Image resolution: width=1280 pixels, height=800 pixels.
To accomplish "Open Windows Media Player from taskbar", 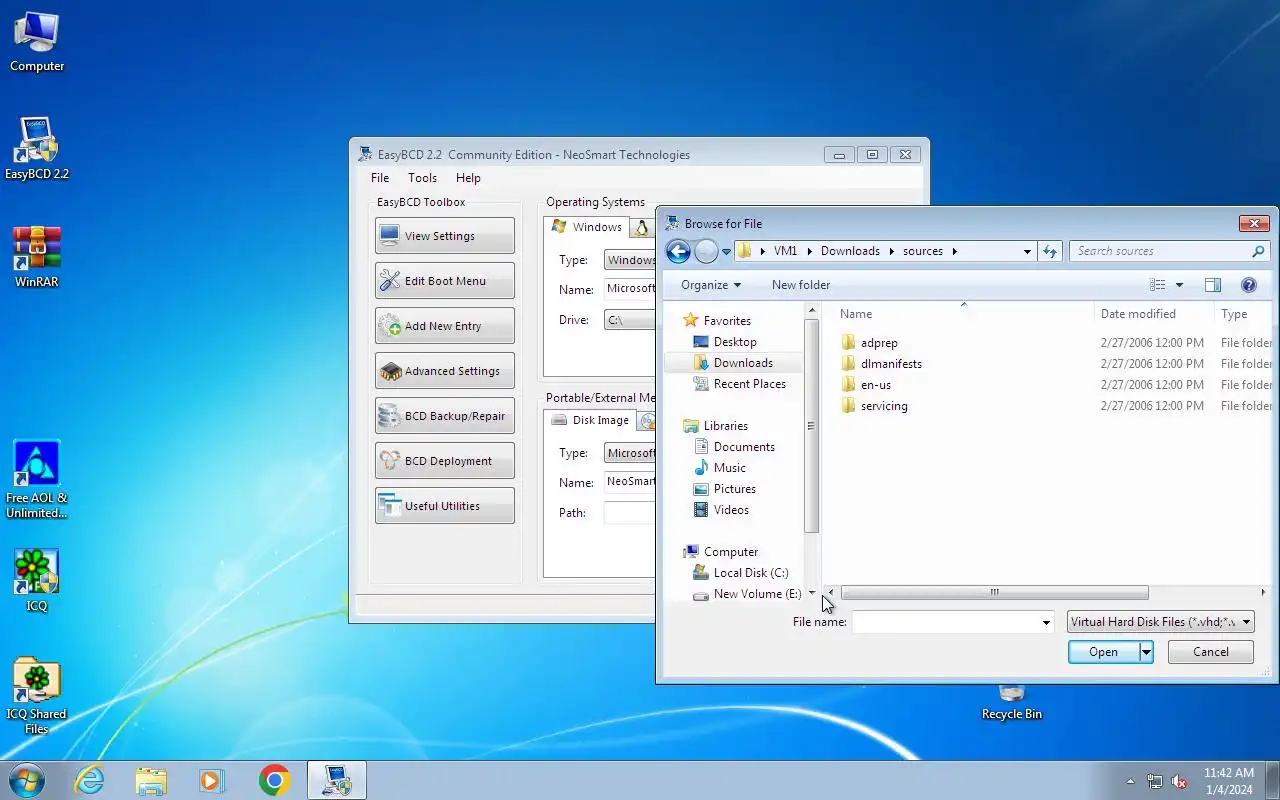I will pyautogui.click(x=212, y=780).
